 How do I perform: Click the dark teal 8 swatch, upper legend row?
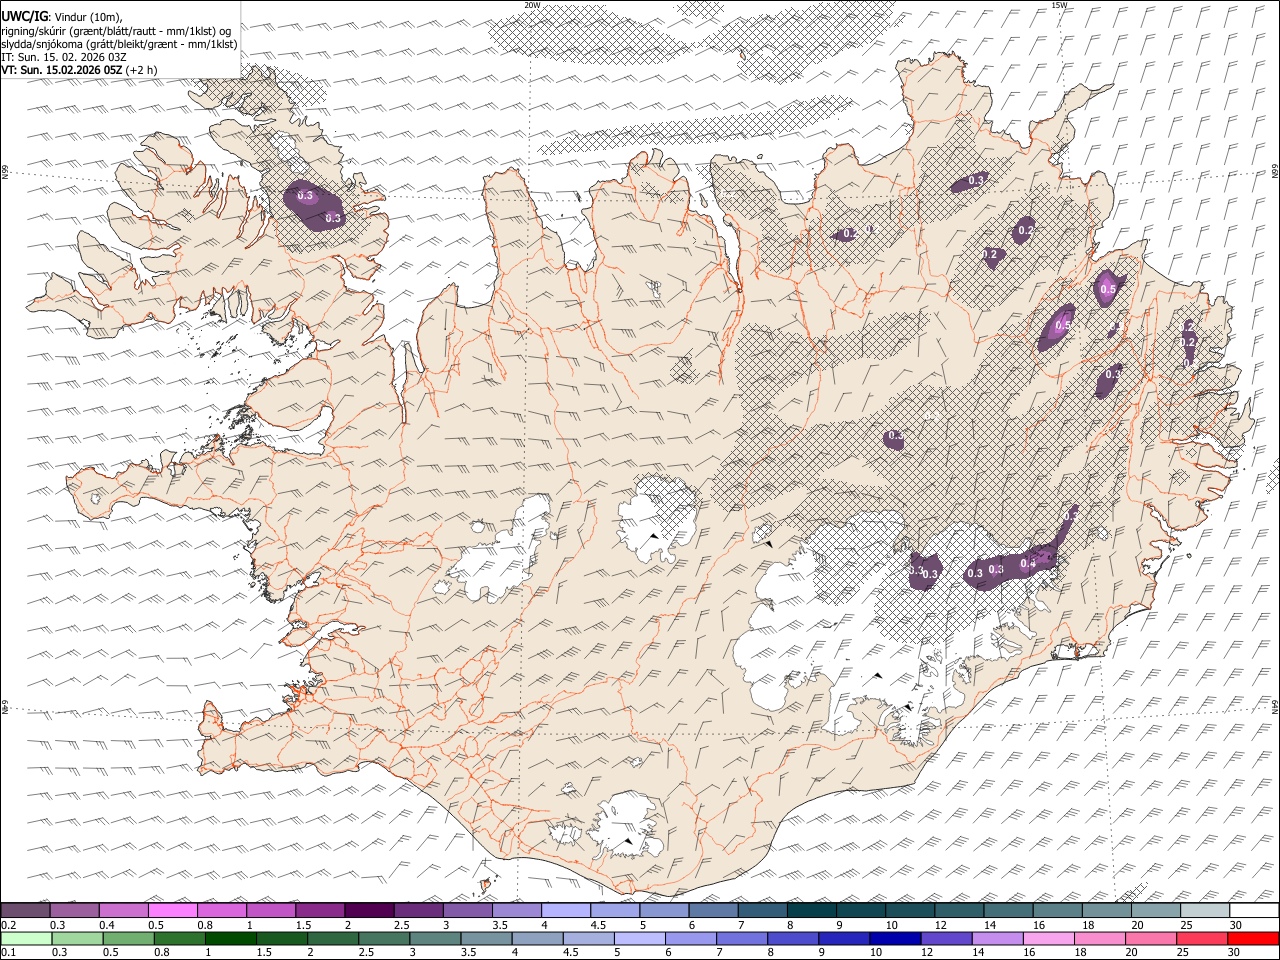coord(811,910)
